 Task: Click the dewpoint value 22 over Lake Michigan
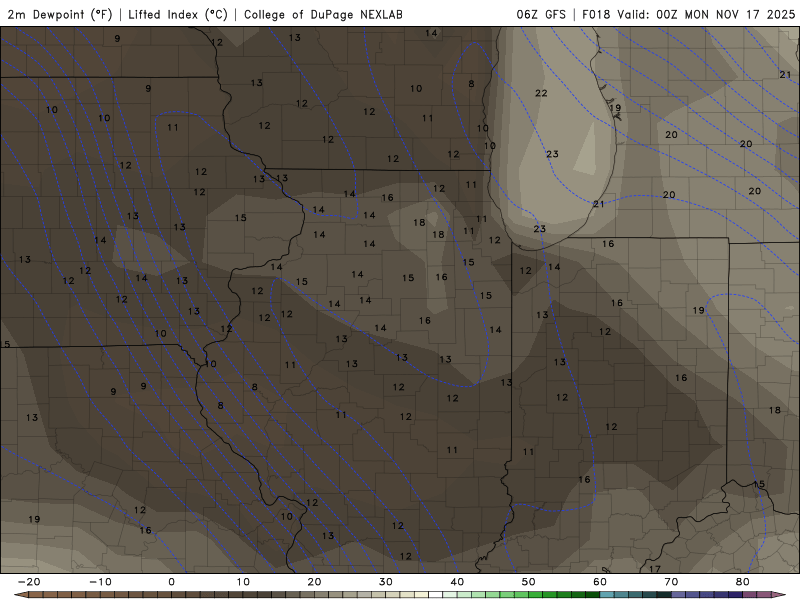[x=541, y=93]
